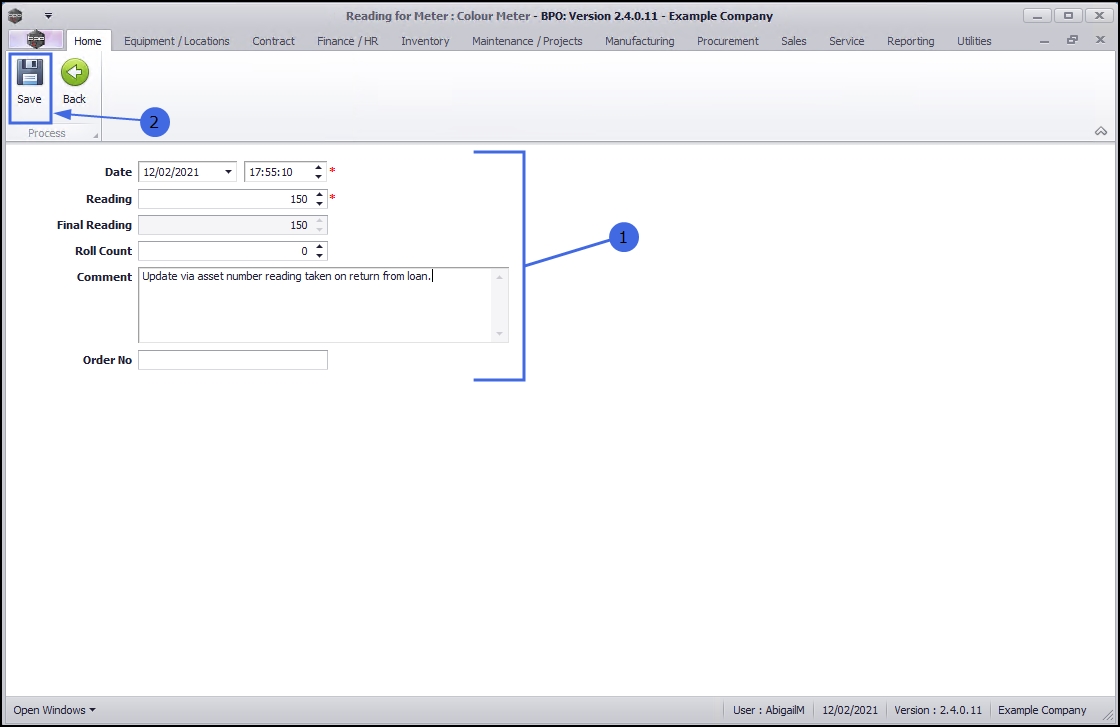Open the quick access toolbar dropdown arrow
The image size is (1120, 727).
click(x=48, y=15)
